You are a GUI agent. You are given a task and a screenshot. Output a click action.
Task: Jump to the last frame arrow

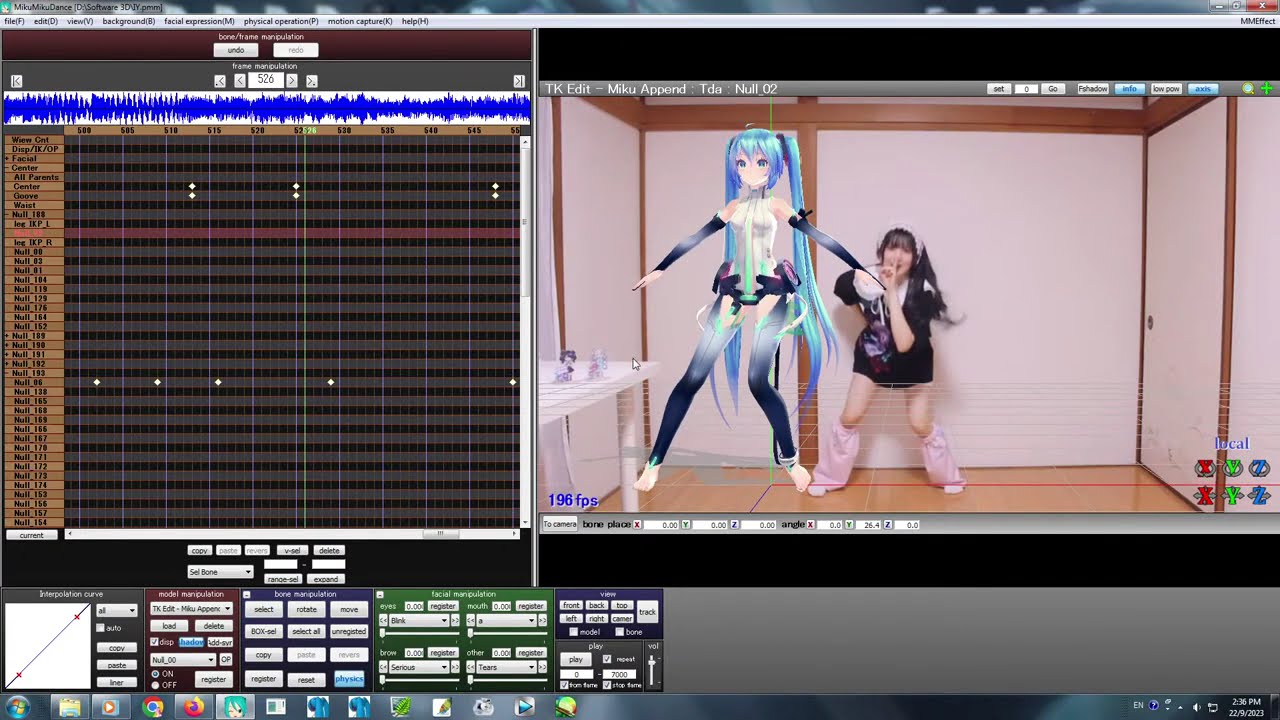(519, 81)
